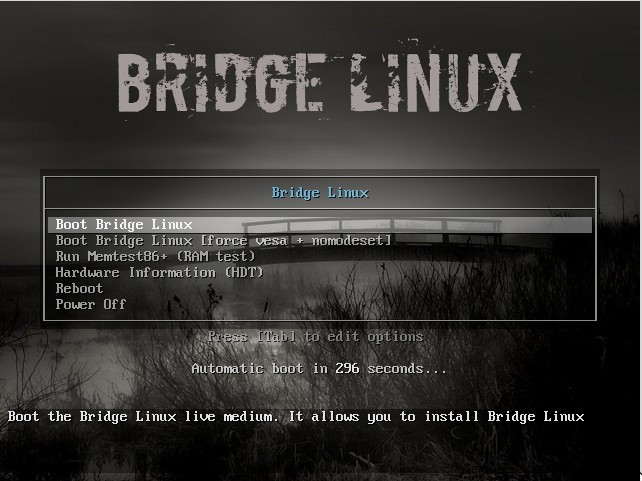
Task: Click the wooden bridge in the background photo
Action: (x=371, y=233)
